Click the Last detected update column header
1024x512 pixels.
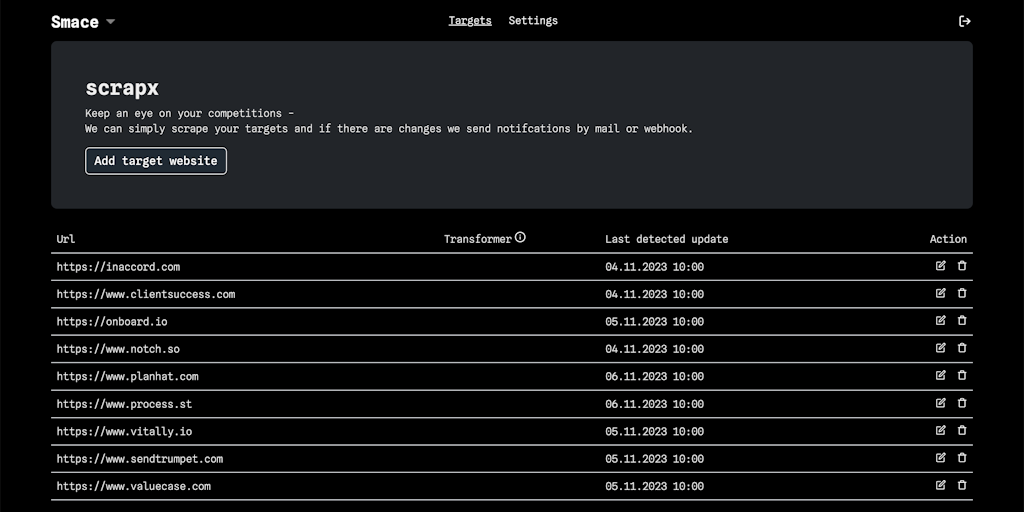click(666, 239)
